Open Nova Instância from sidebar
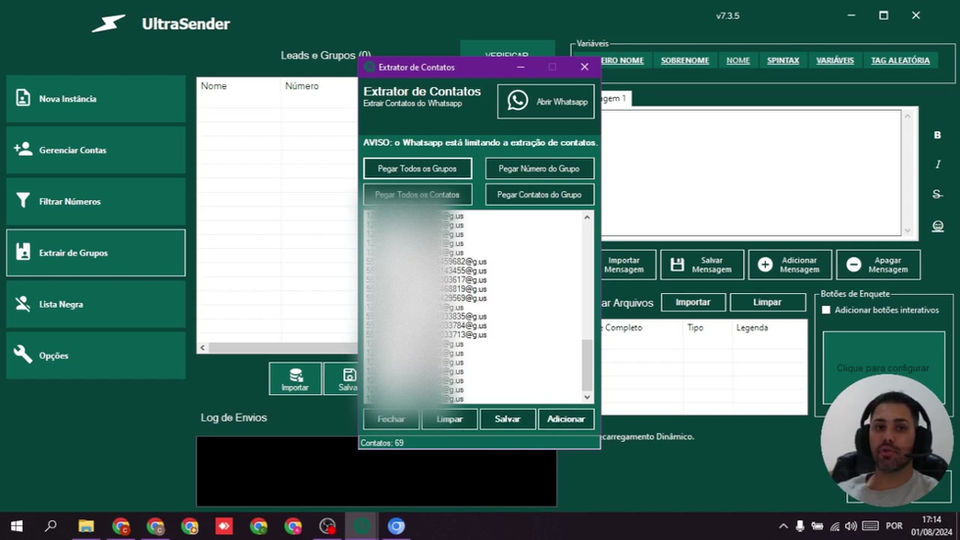The width and height of the screenshot is (960, 540). pyautogui.click(x=96, y=99)
